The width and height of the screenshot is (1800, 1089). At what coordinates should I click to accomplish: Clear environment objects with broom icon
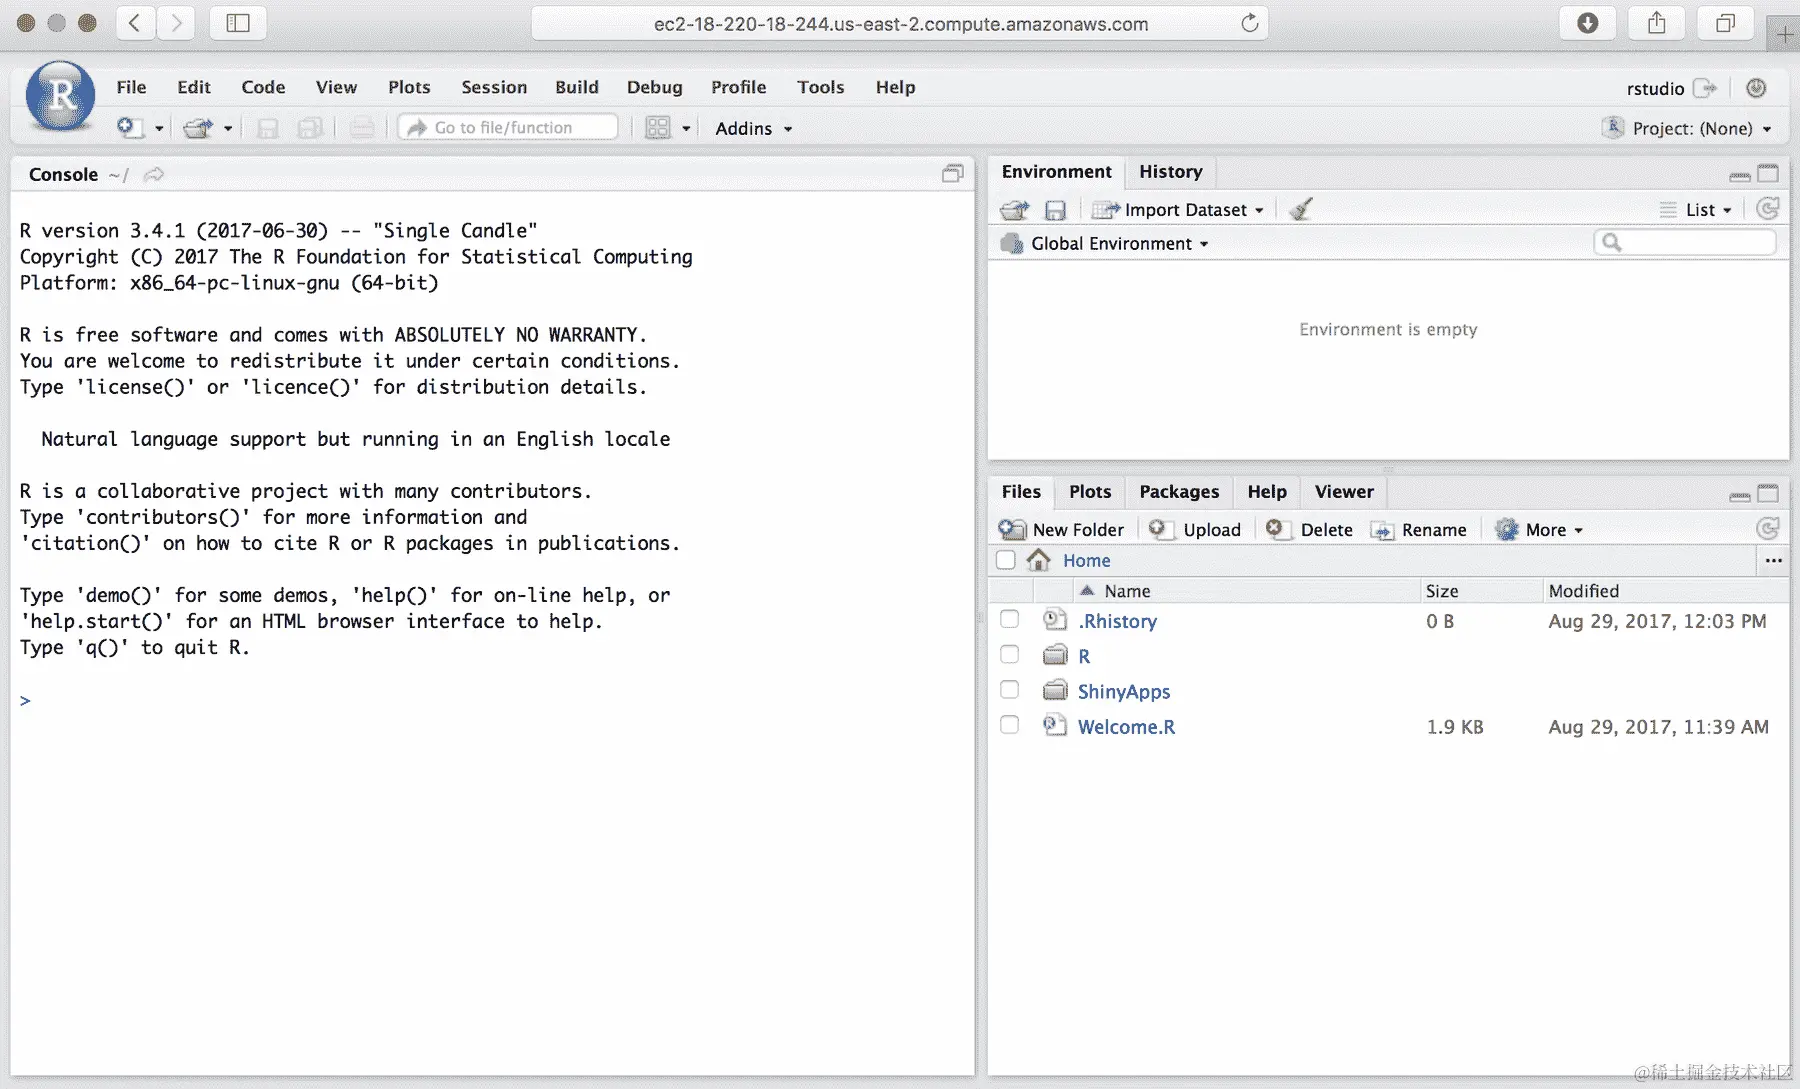pyautogui.click(x=1301, y=210)
